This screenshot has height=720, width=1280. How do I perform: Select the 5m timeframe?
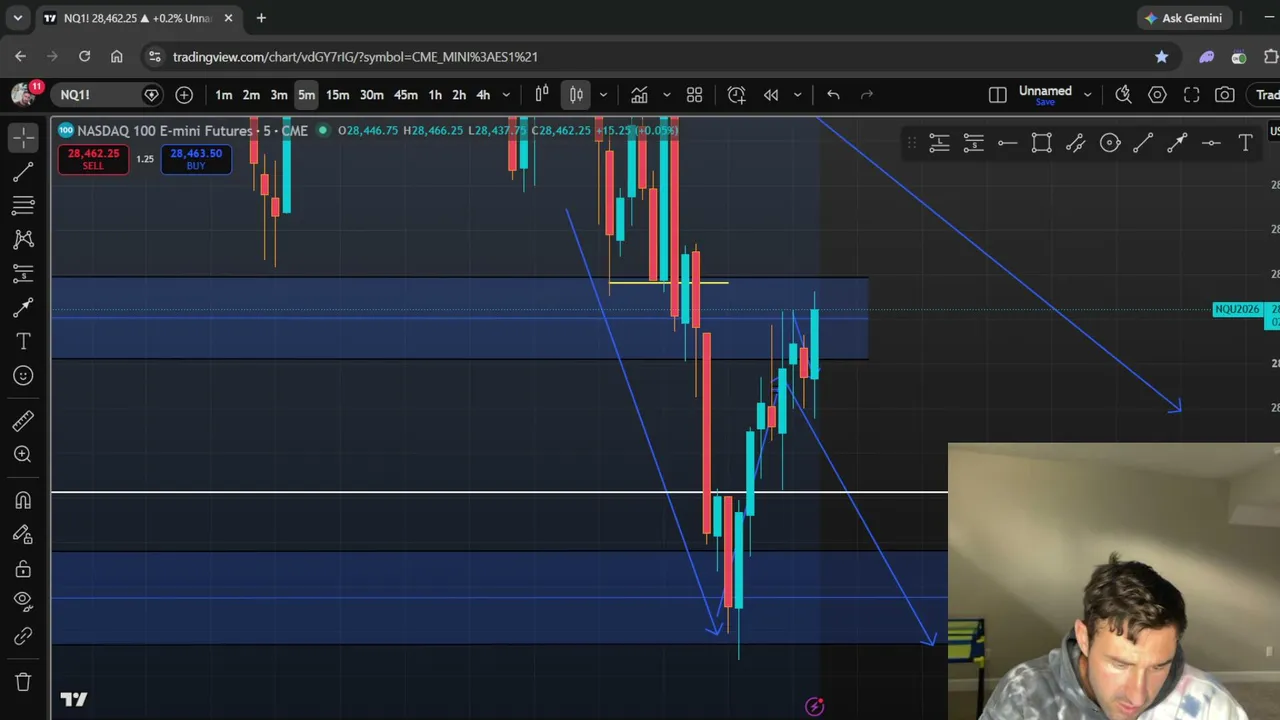point(307,95)
